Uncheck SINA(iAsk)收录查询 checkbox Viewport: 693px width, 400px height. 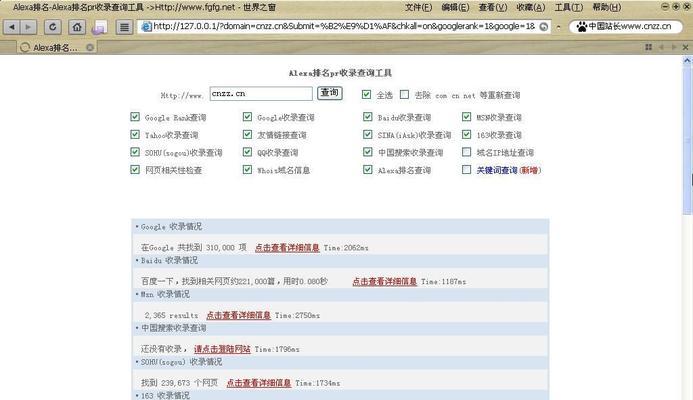[x=367, y=134]
